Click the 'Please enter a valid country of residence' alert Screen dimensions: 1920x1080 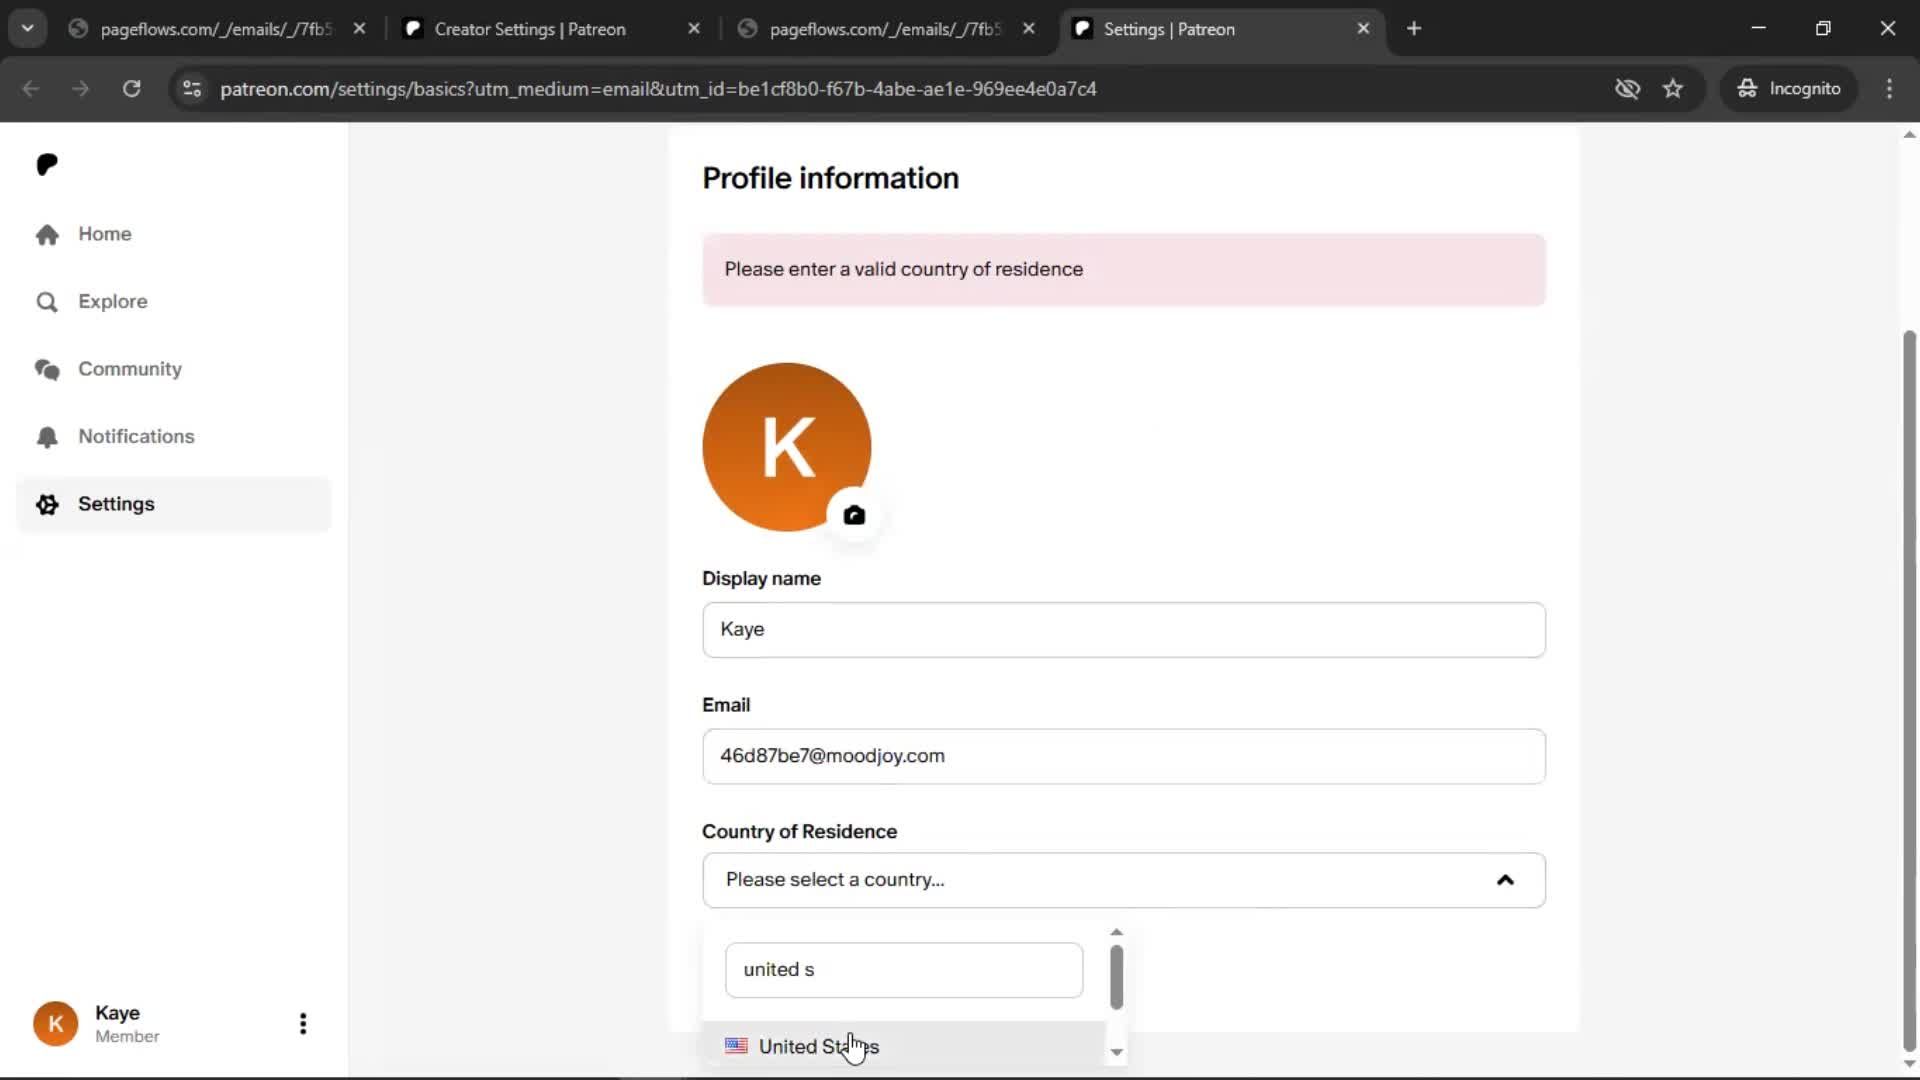(1123, 270)
